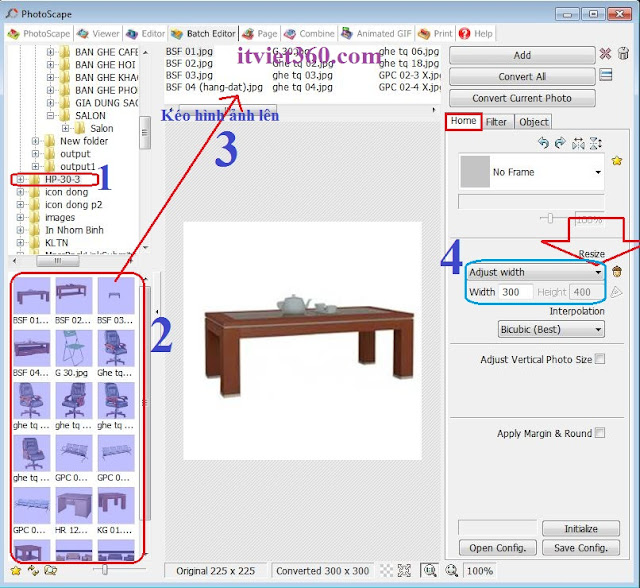
Task: Click the Initialize button
Action: [581, 528]
